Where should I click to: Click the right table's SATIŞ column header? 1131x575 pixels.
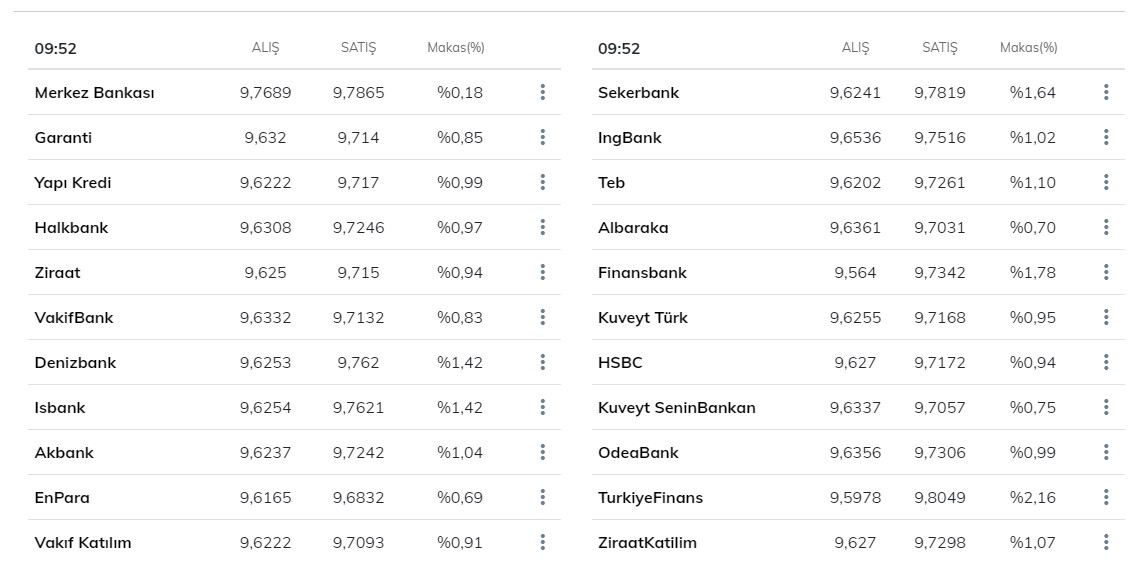[x=939, y=48]
